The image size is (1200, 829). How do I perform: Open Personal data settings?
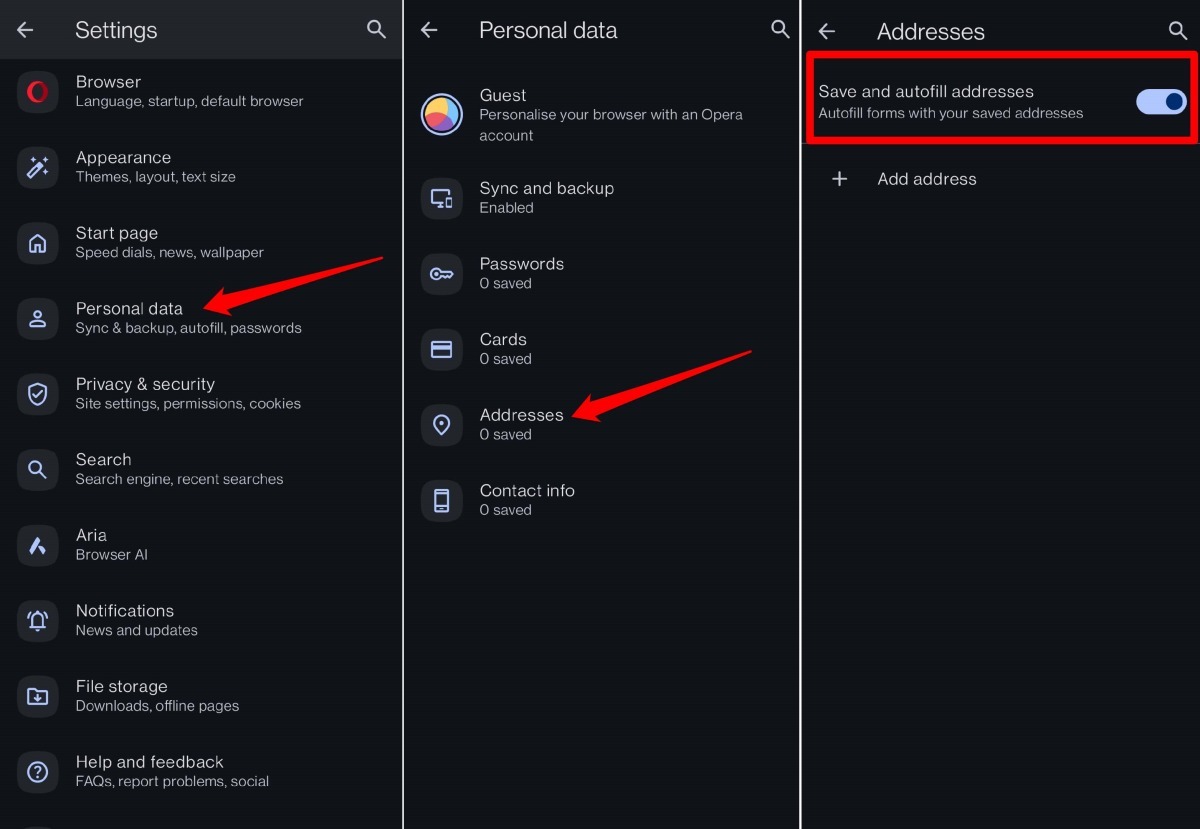coord(201,318)
